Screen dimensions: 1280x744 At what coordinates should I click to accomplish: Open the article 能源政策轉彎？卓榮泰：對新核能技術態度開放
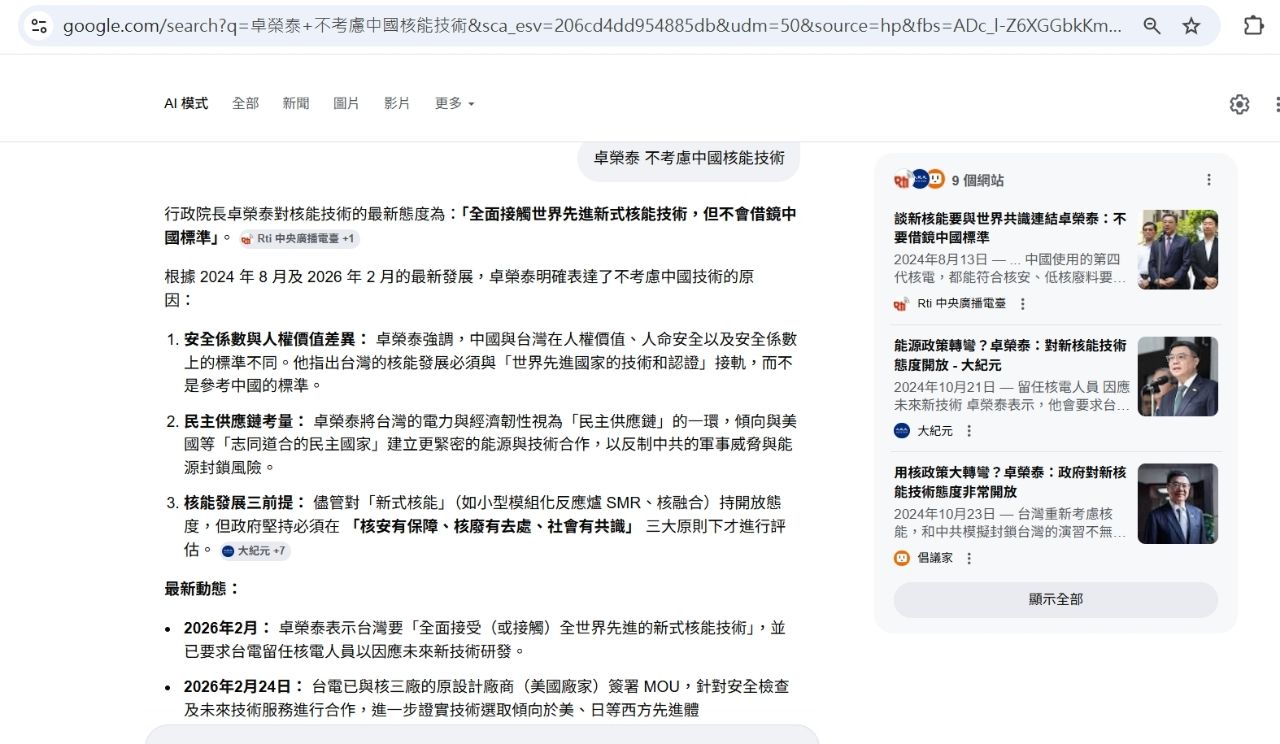point(1009,355)
